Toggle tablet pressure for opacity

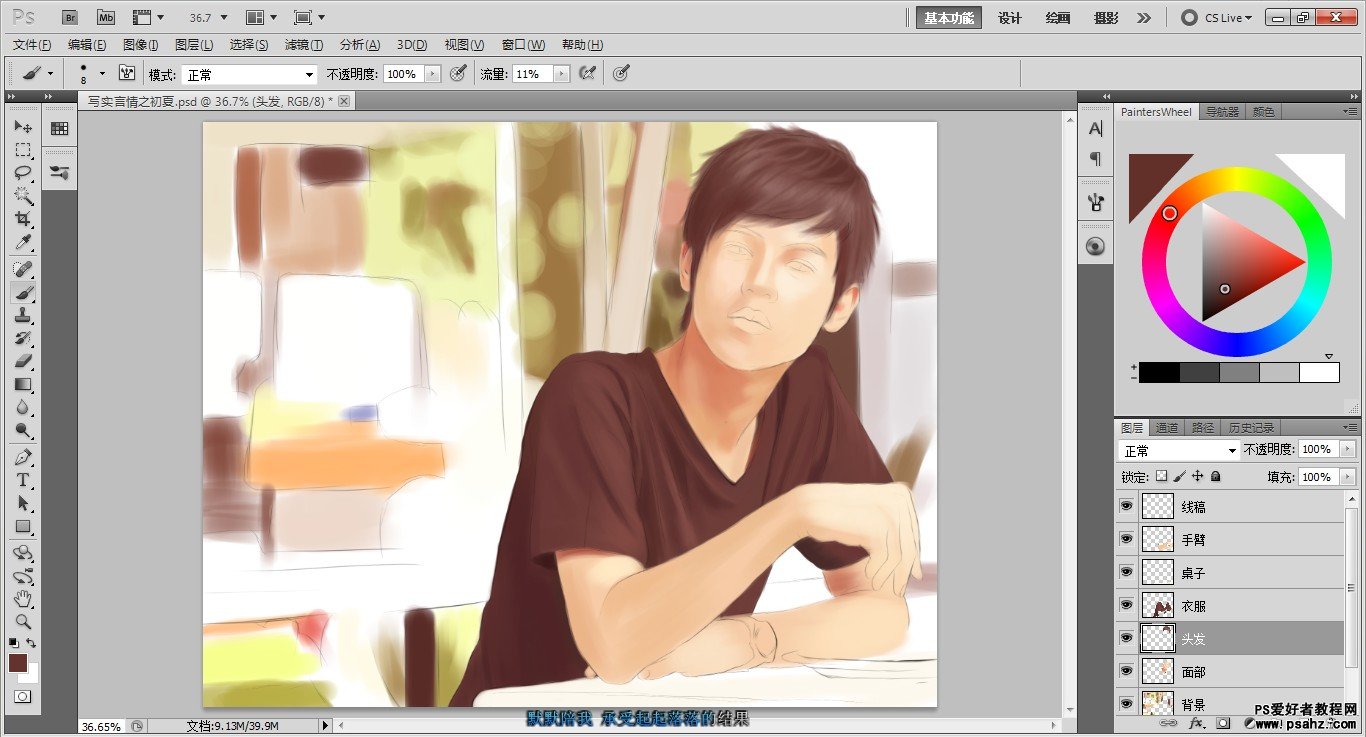click(x=458, y=73)
